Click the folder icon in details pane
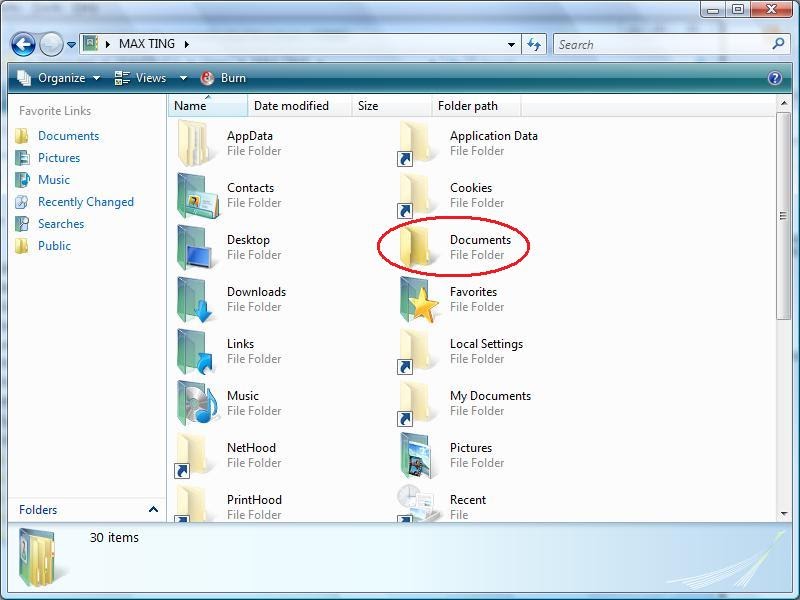The width and height of the screenshot is (800, 600). click(x=37, y=557)
